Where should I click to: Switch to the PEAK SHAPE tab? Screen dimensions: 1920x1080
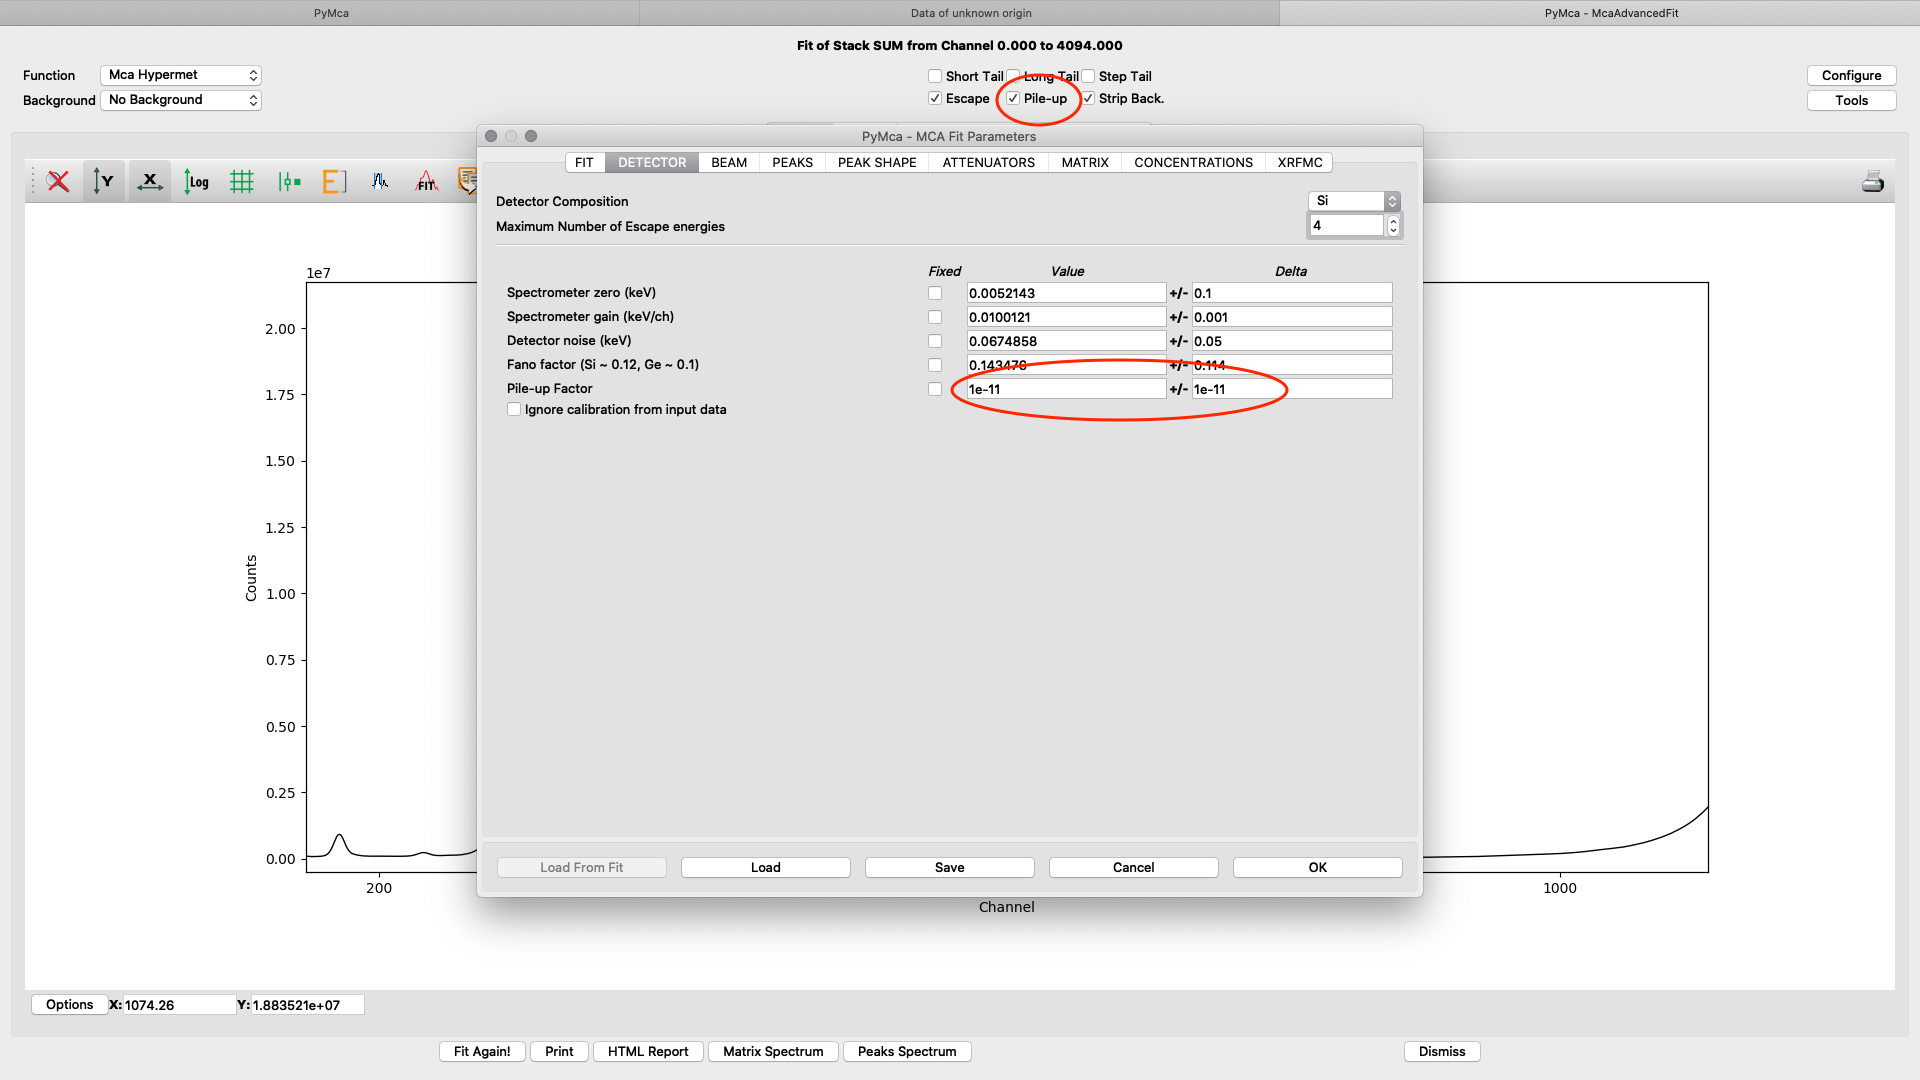tap(877, 162)
